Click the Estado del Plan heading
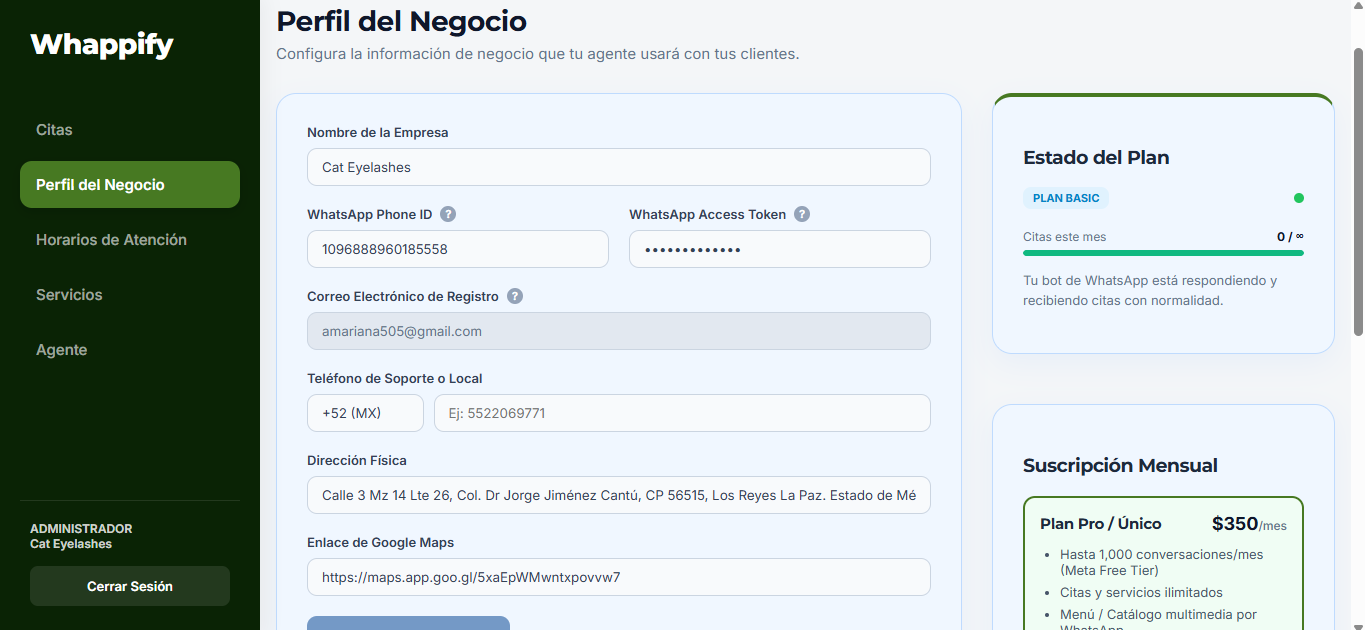Screen dimensions: 1365x630 (x=1096, y=157)
